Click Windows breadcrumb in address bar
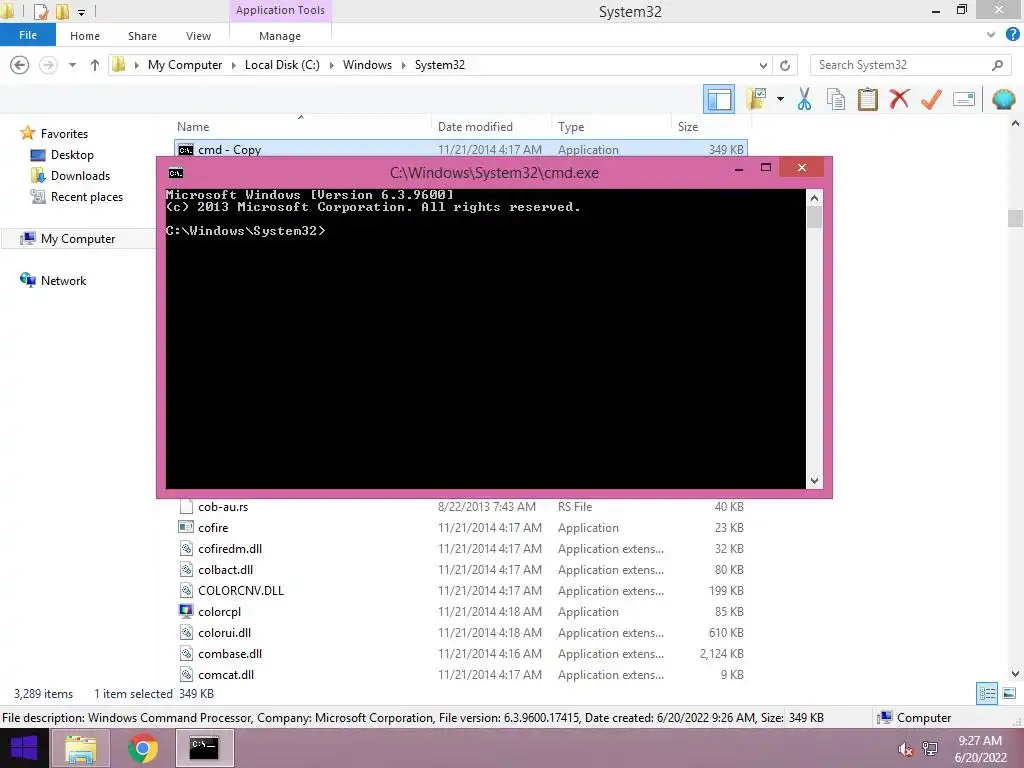The height and width of the screenshot is (768, 1024). coord(367,65)
